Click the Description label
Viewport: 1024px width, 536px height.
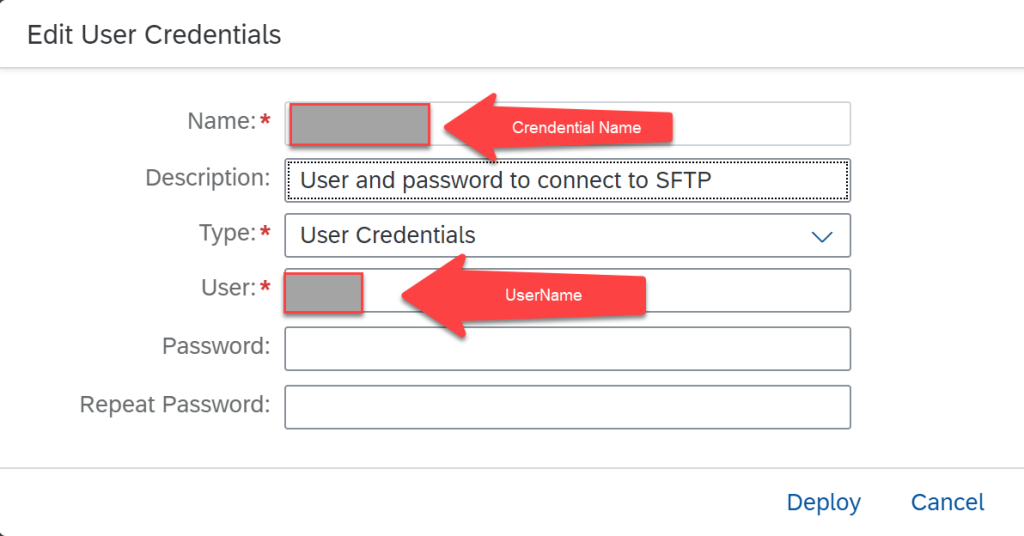(208, 178)
